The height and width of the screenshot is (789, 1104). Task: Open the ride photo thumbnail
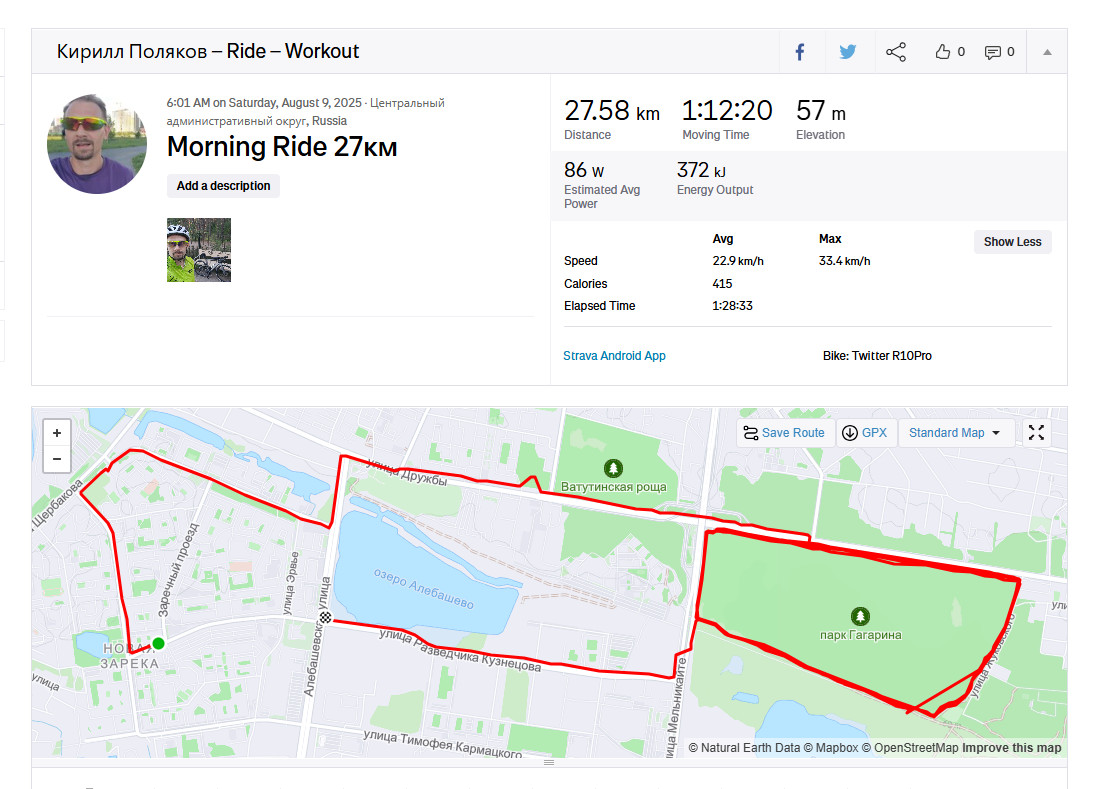(199, 250)
